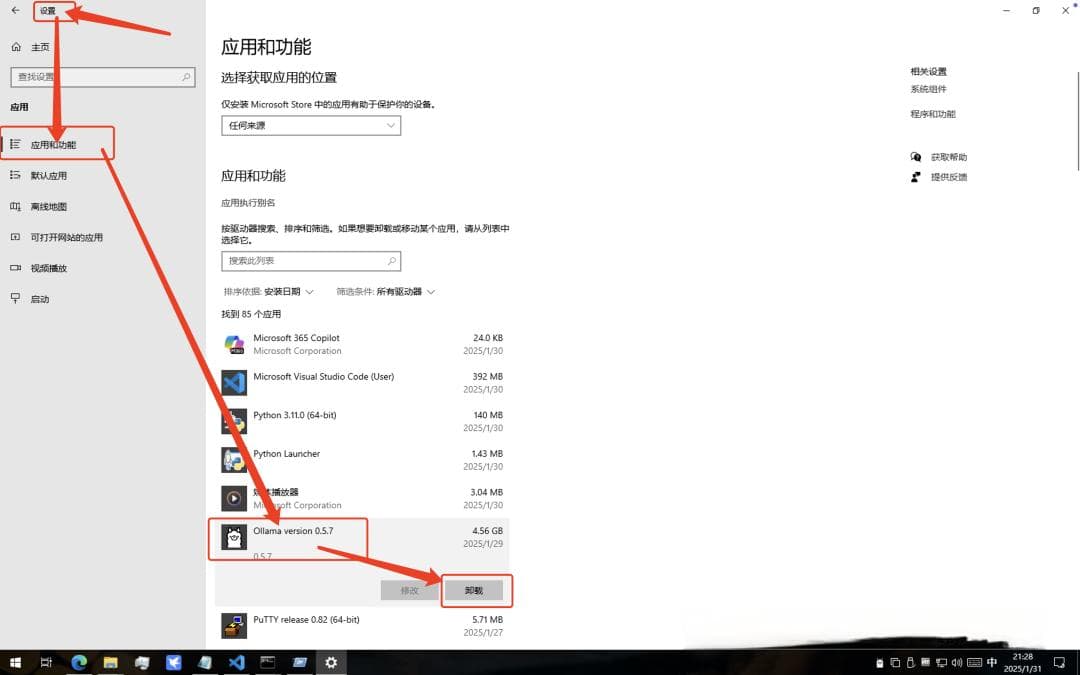This screenshot has height=675, width=1080.
Task: Click the vertical scrollbar on right edge
Action: [1077, 121]
